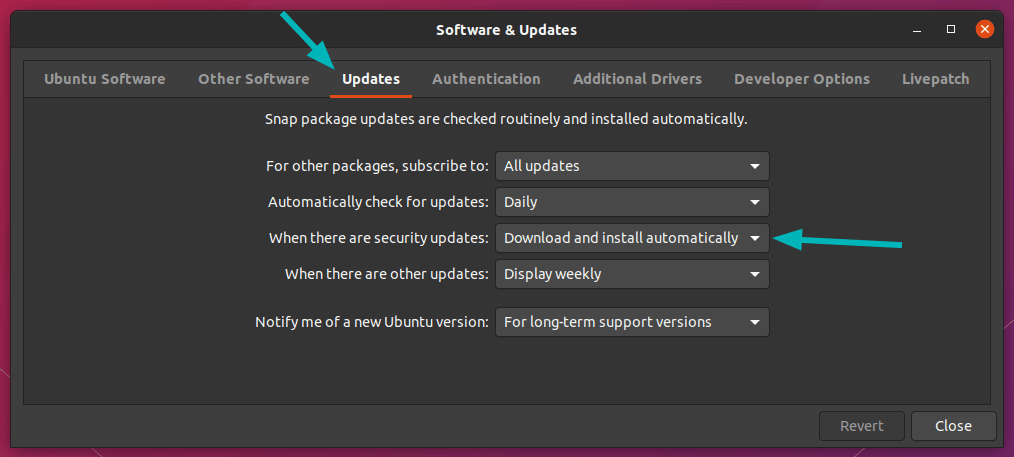
Task: Switch to Developer Options tab
Action: click(801, 79)
